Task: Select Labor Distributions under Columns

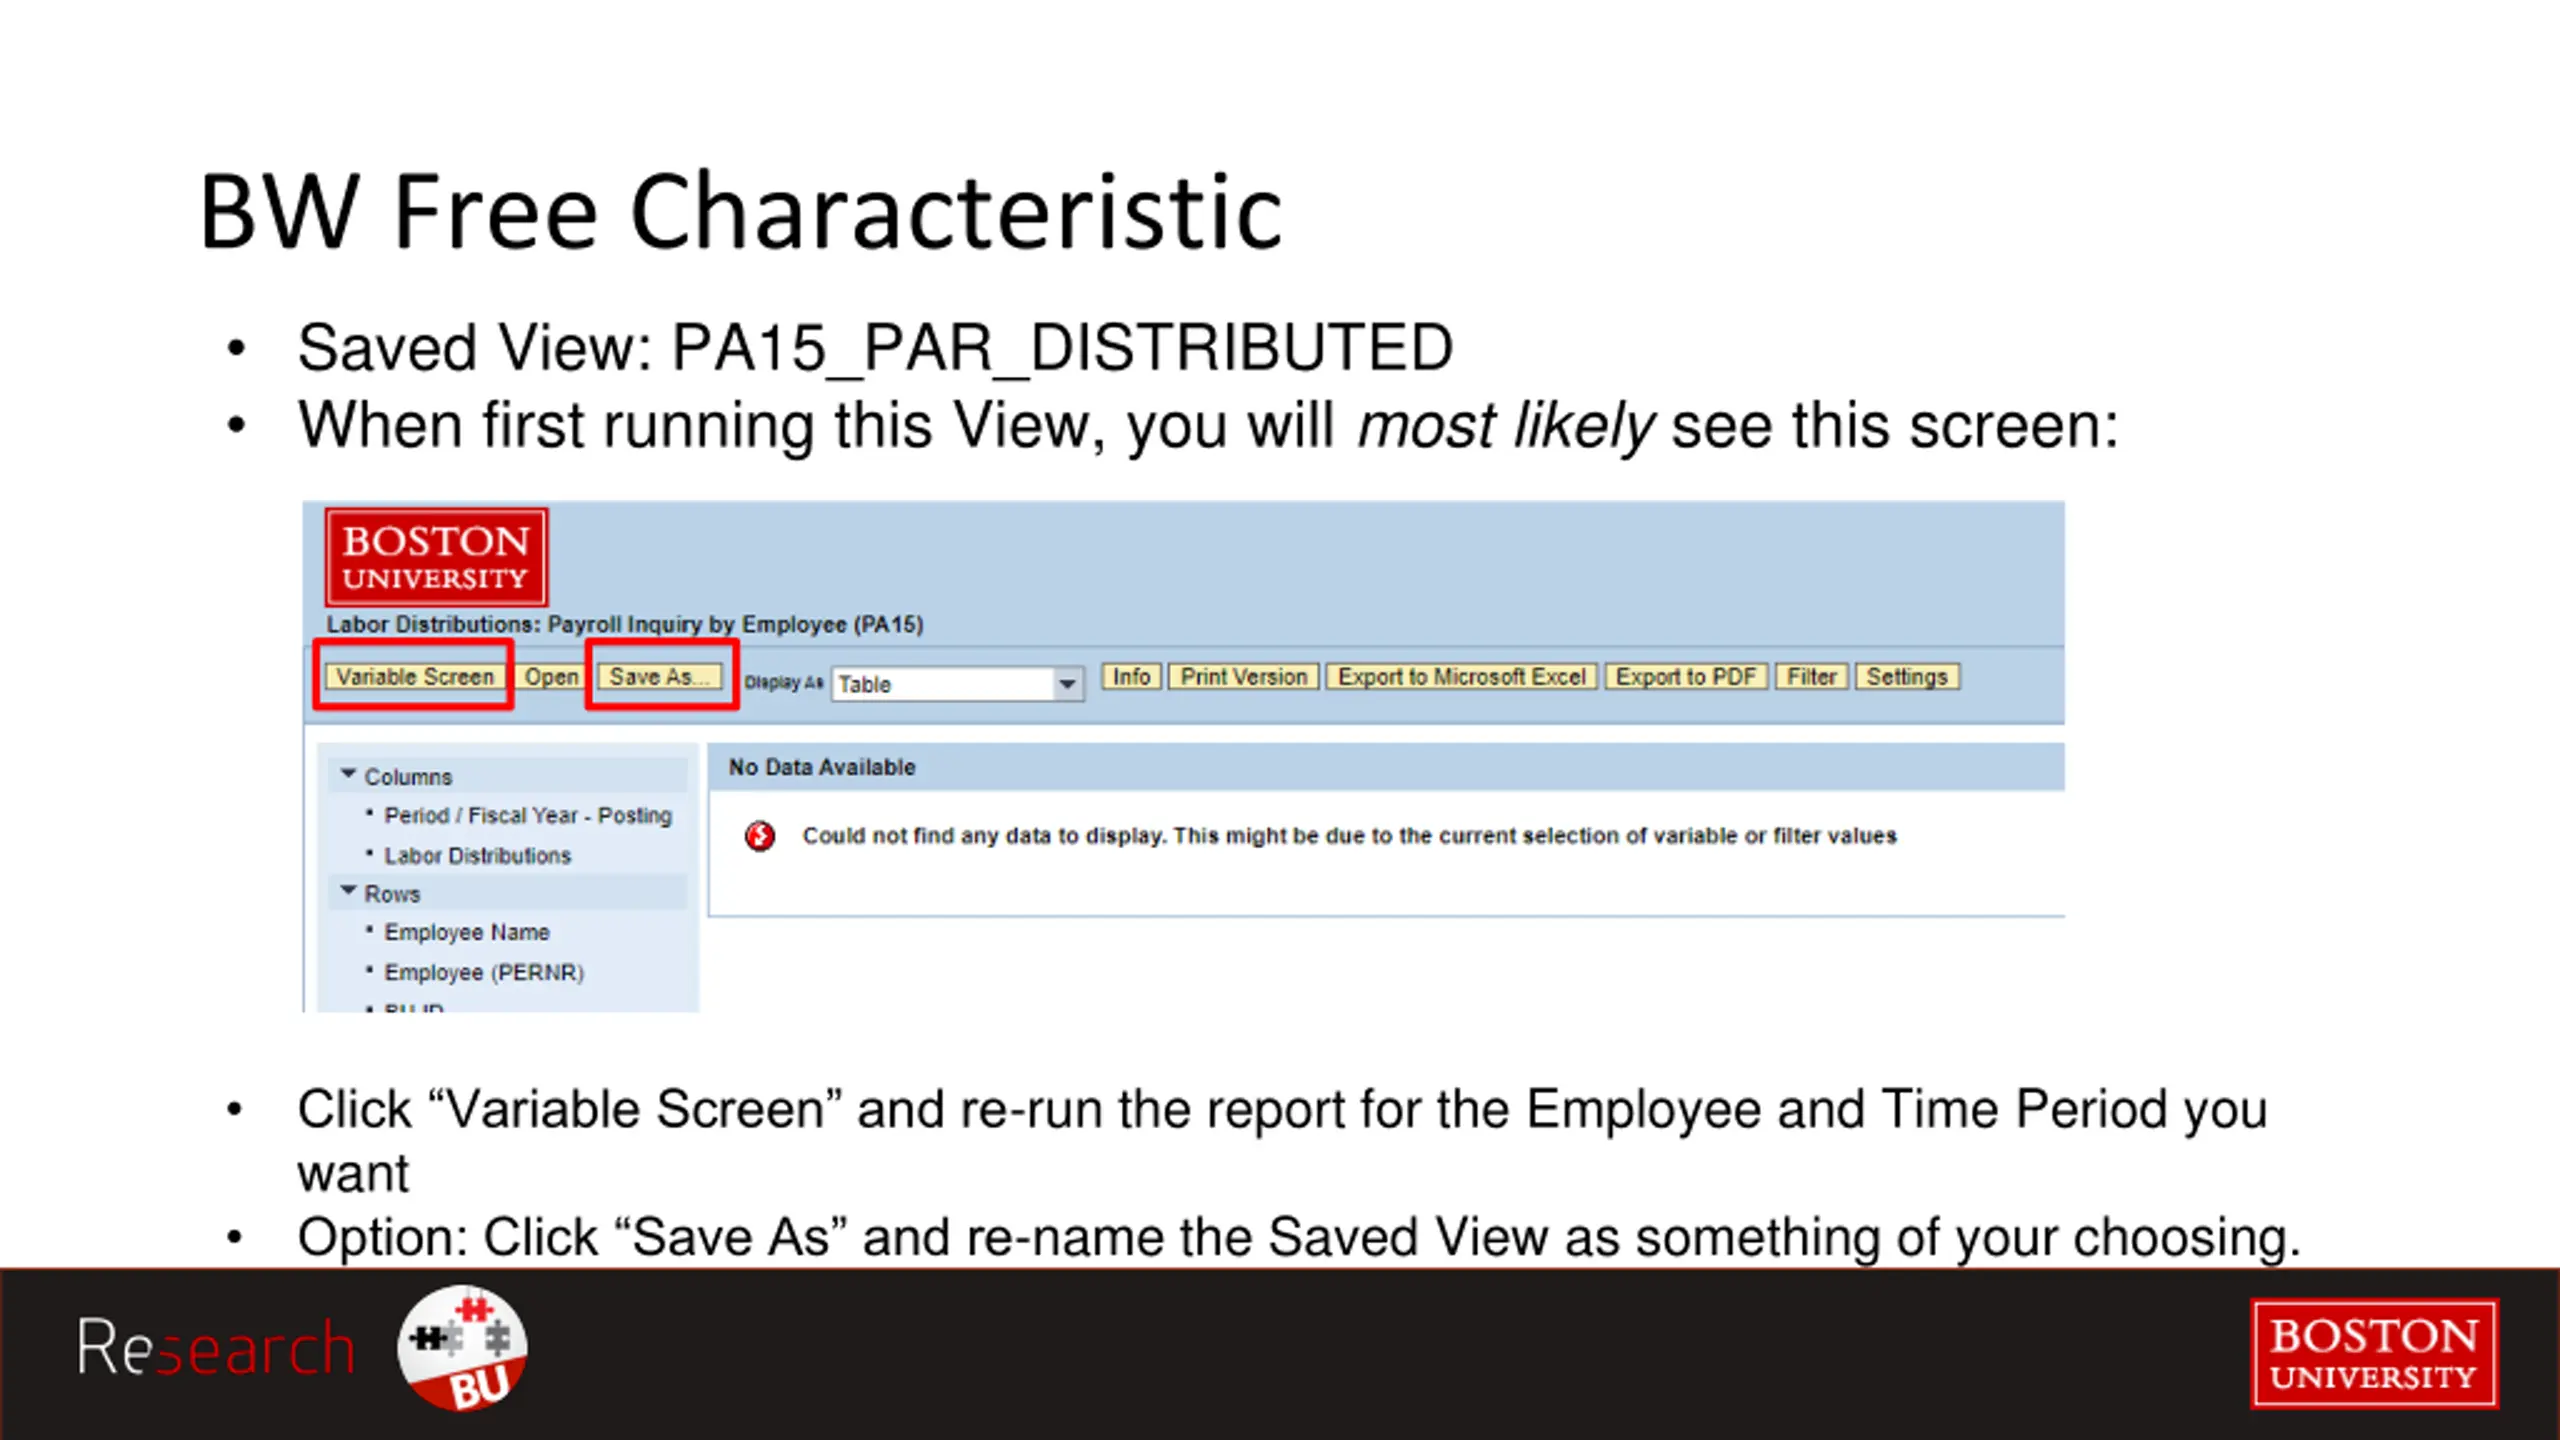Action: coord(477,856)
